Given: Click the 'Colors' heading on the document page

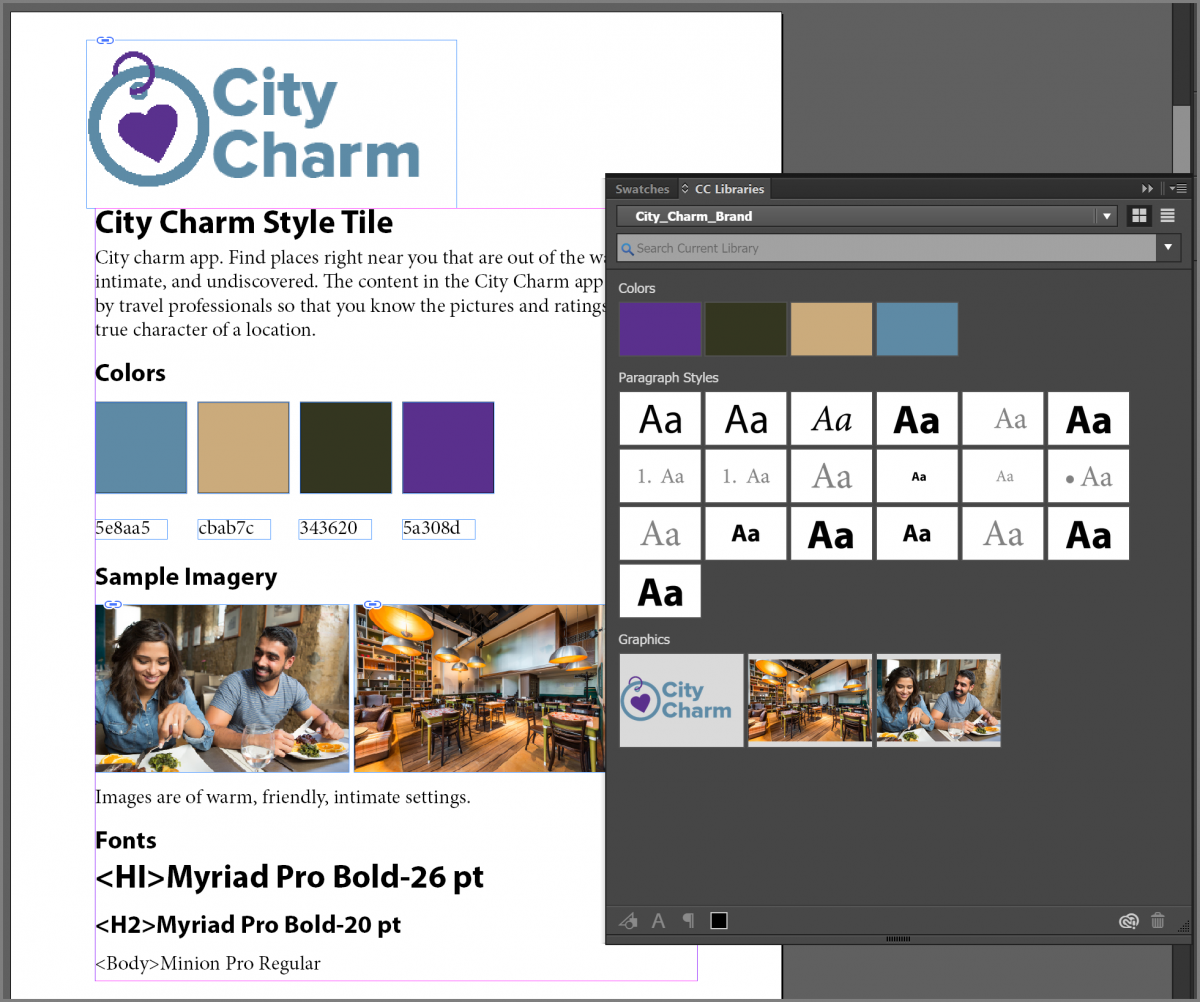Looking at the screenshot, I should point(130,373).
